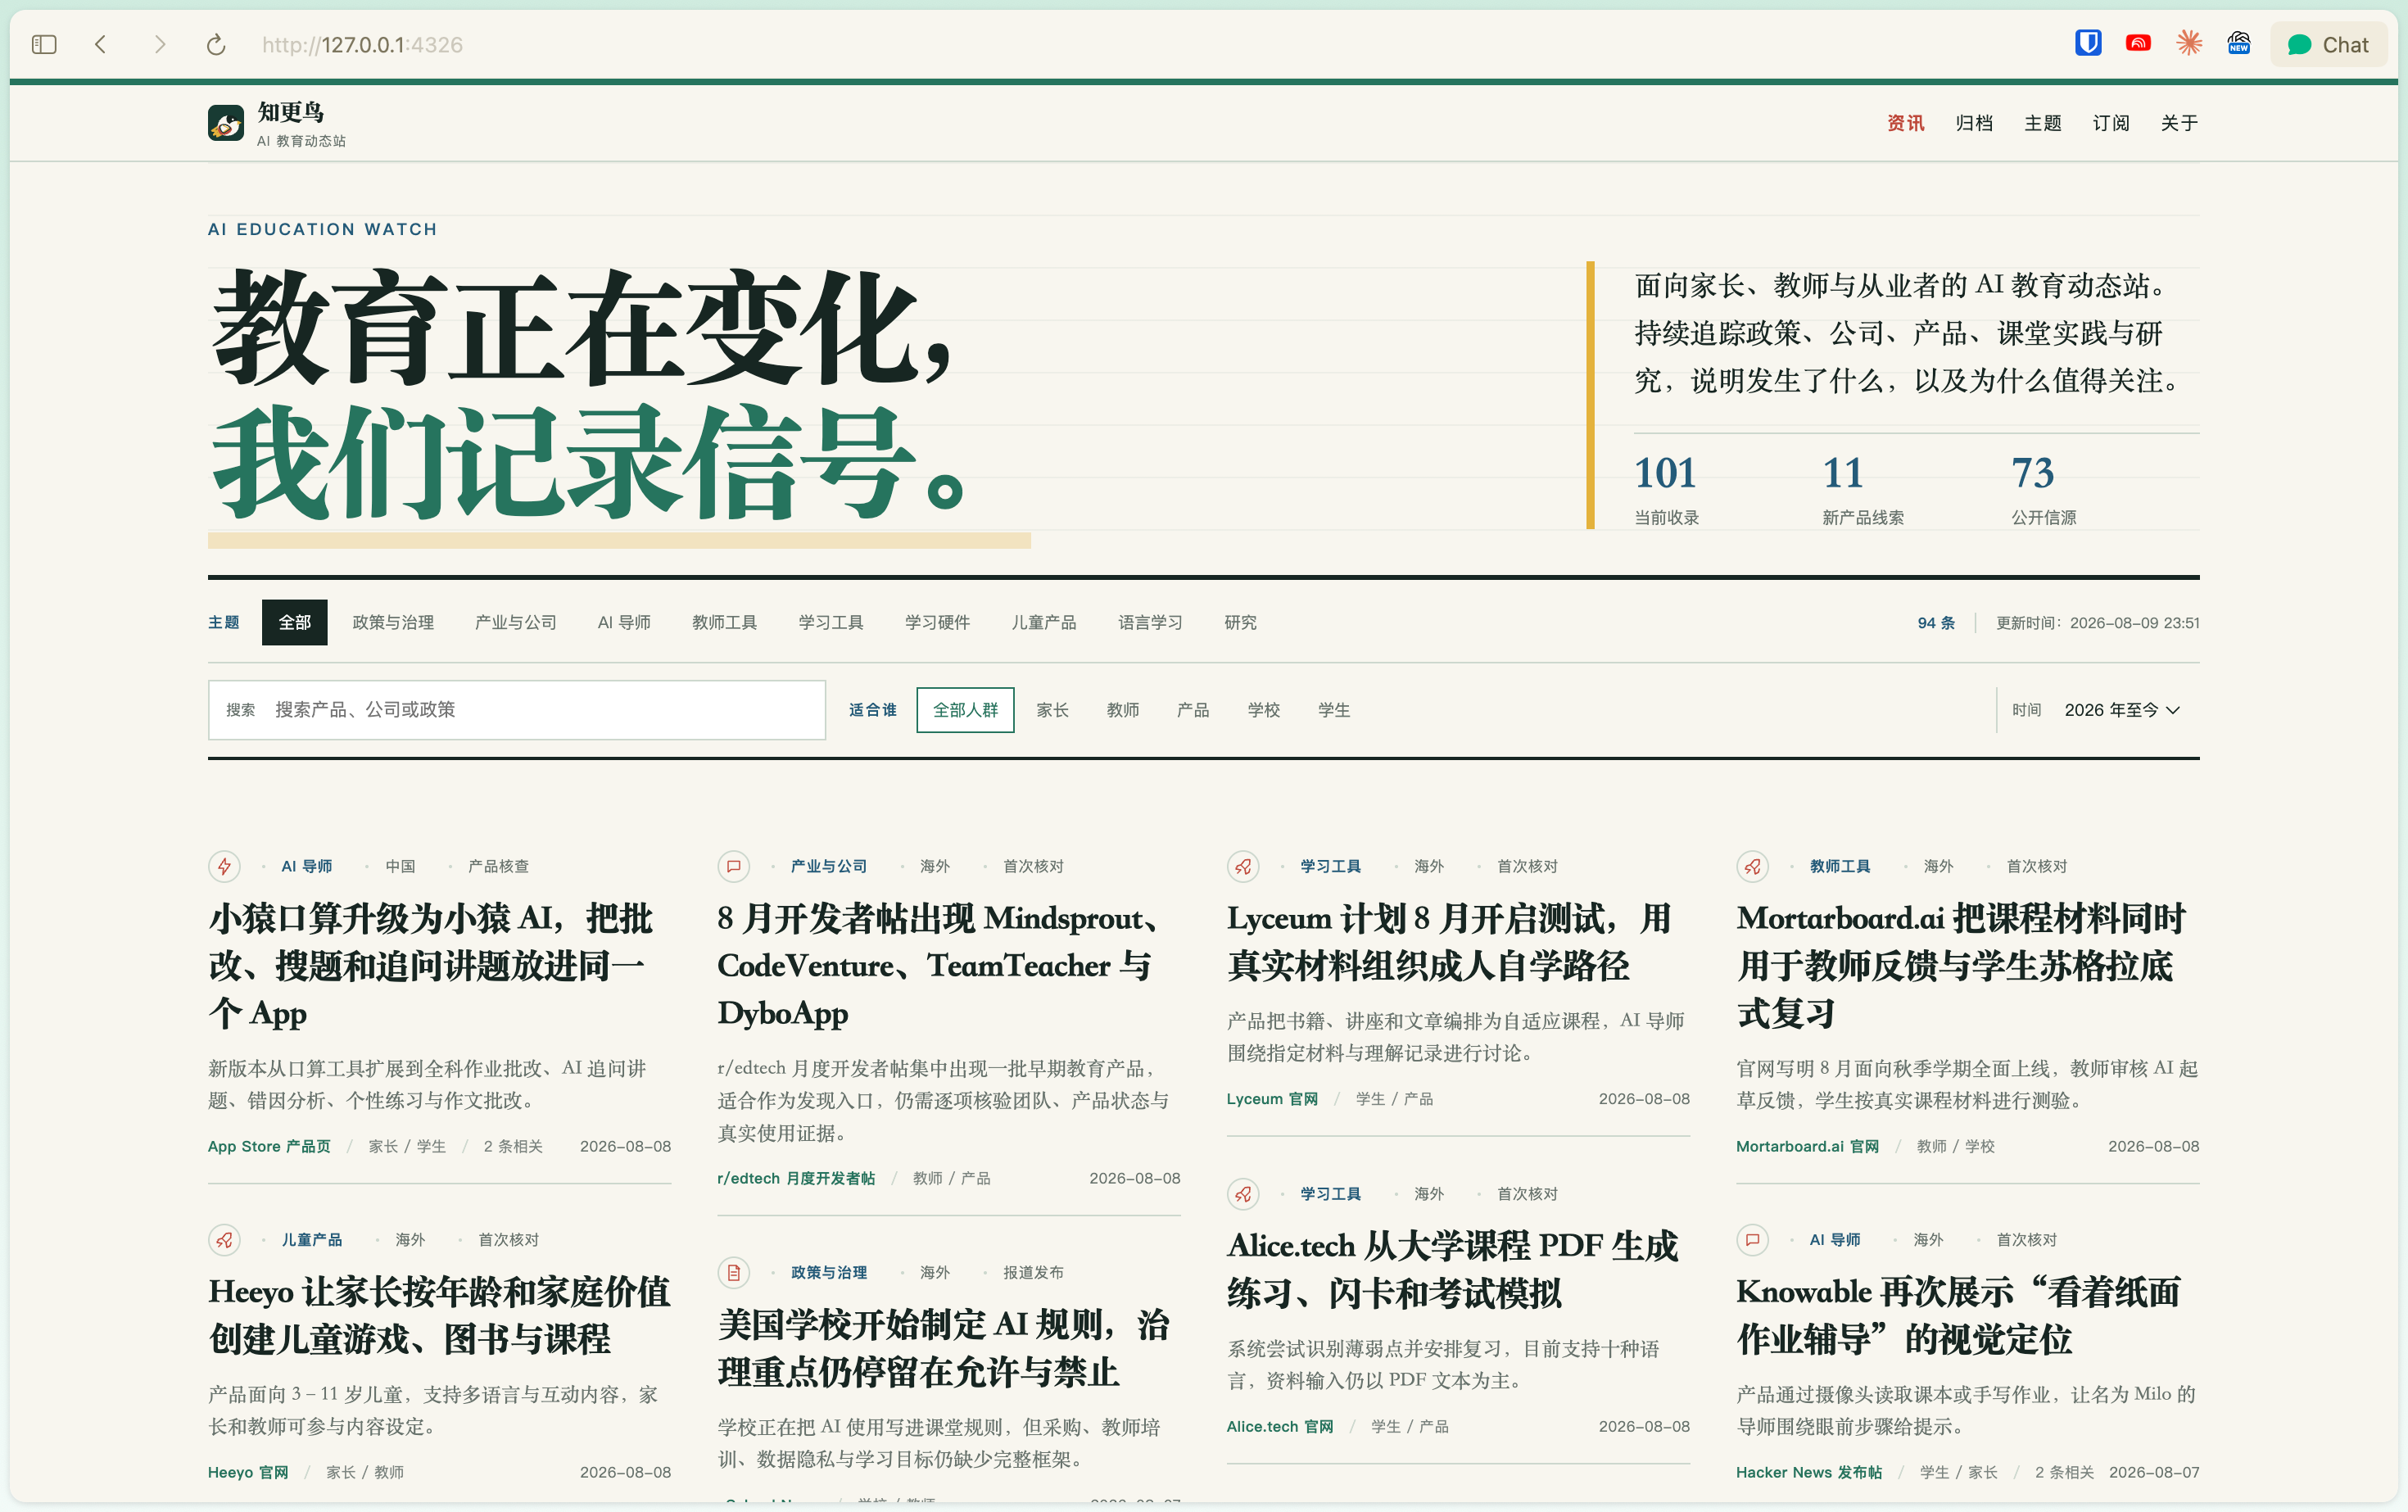Open the 主题 nav item in the header
2408x1512 pixels.
(x=2043, y=123)
